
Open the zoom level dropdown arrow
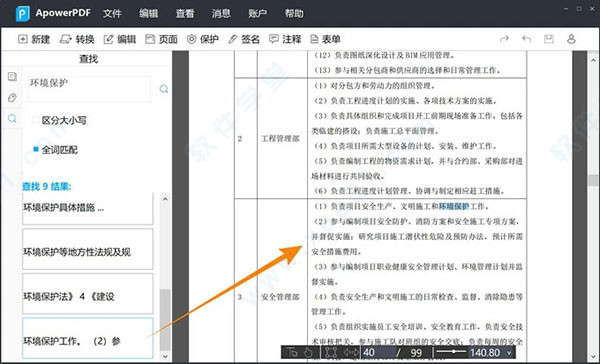point(509,353)
